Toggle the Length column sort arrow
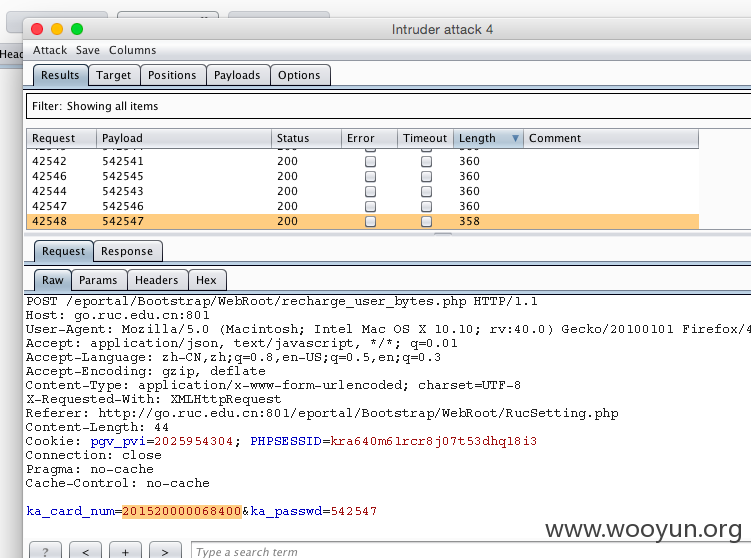 (x=515, y=138)
